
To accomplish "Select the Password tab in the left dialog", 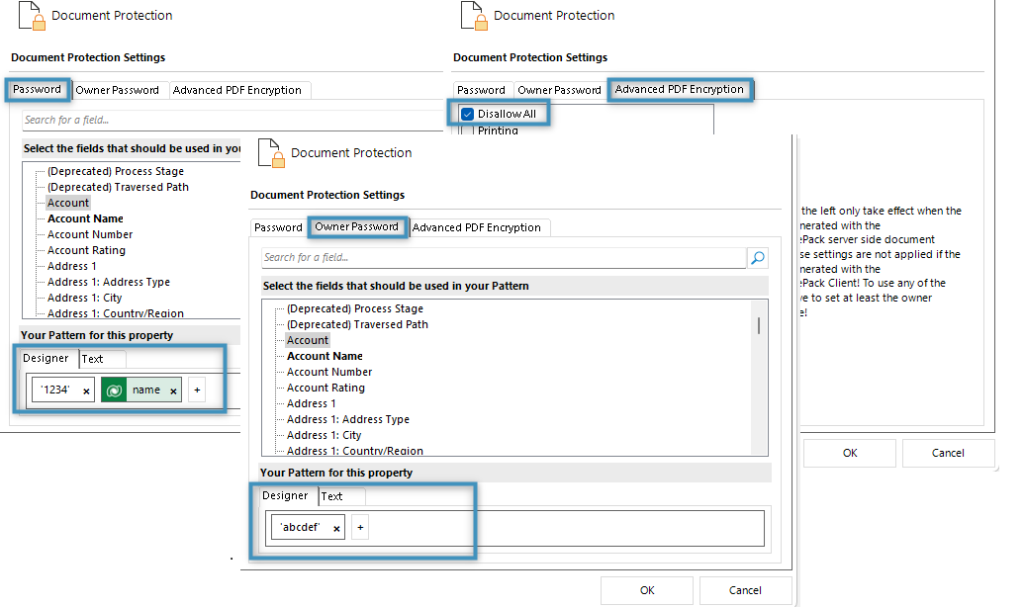I will (37, 90).
